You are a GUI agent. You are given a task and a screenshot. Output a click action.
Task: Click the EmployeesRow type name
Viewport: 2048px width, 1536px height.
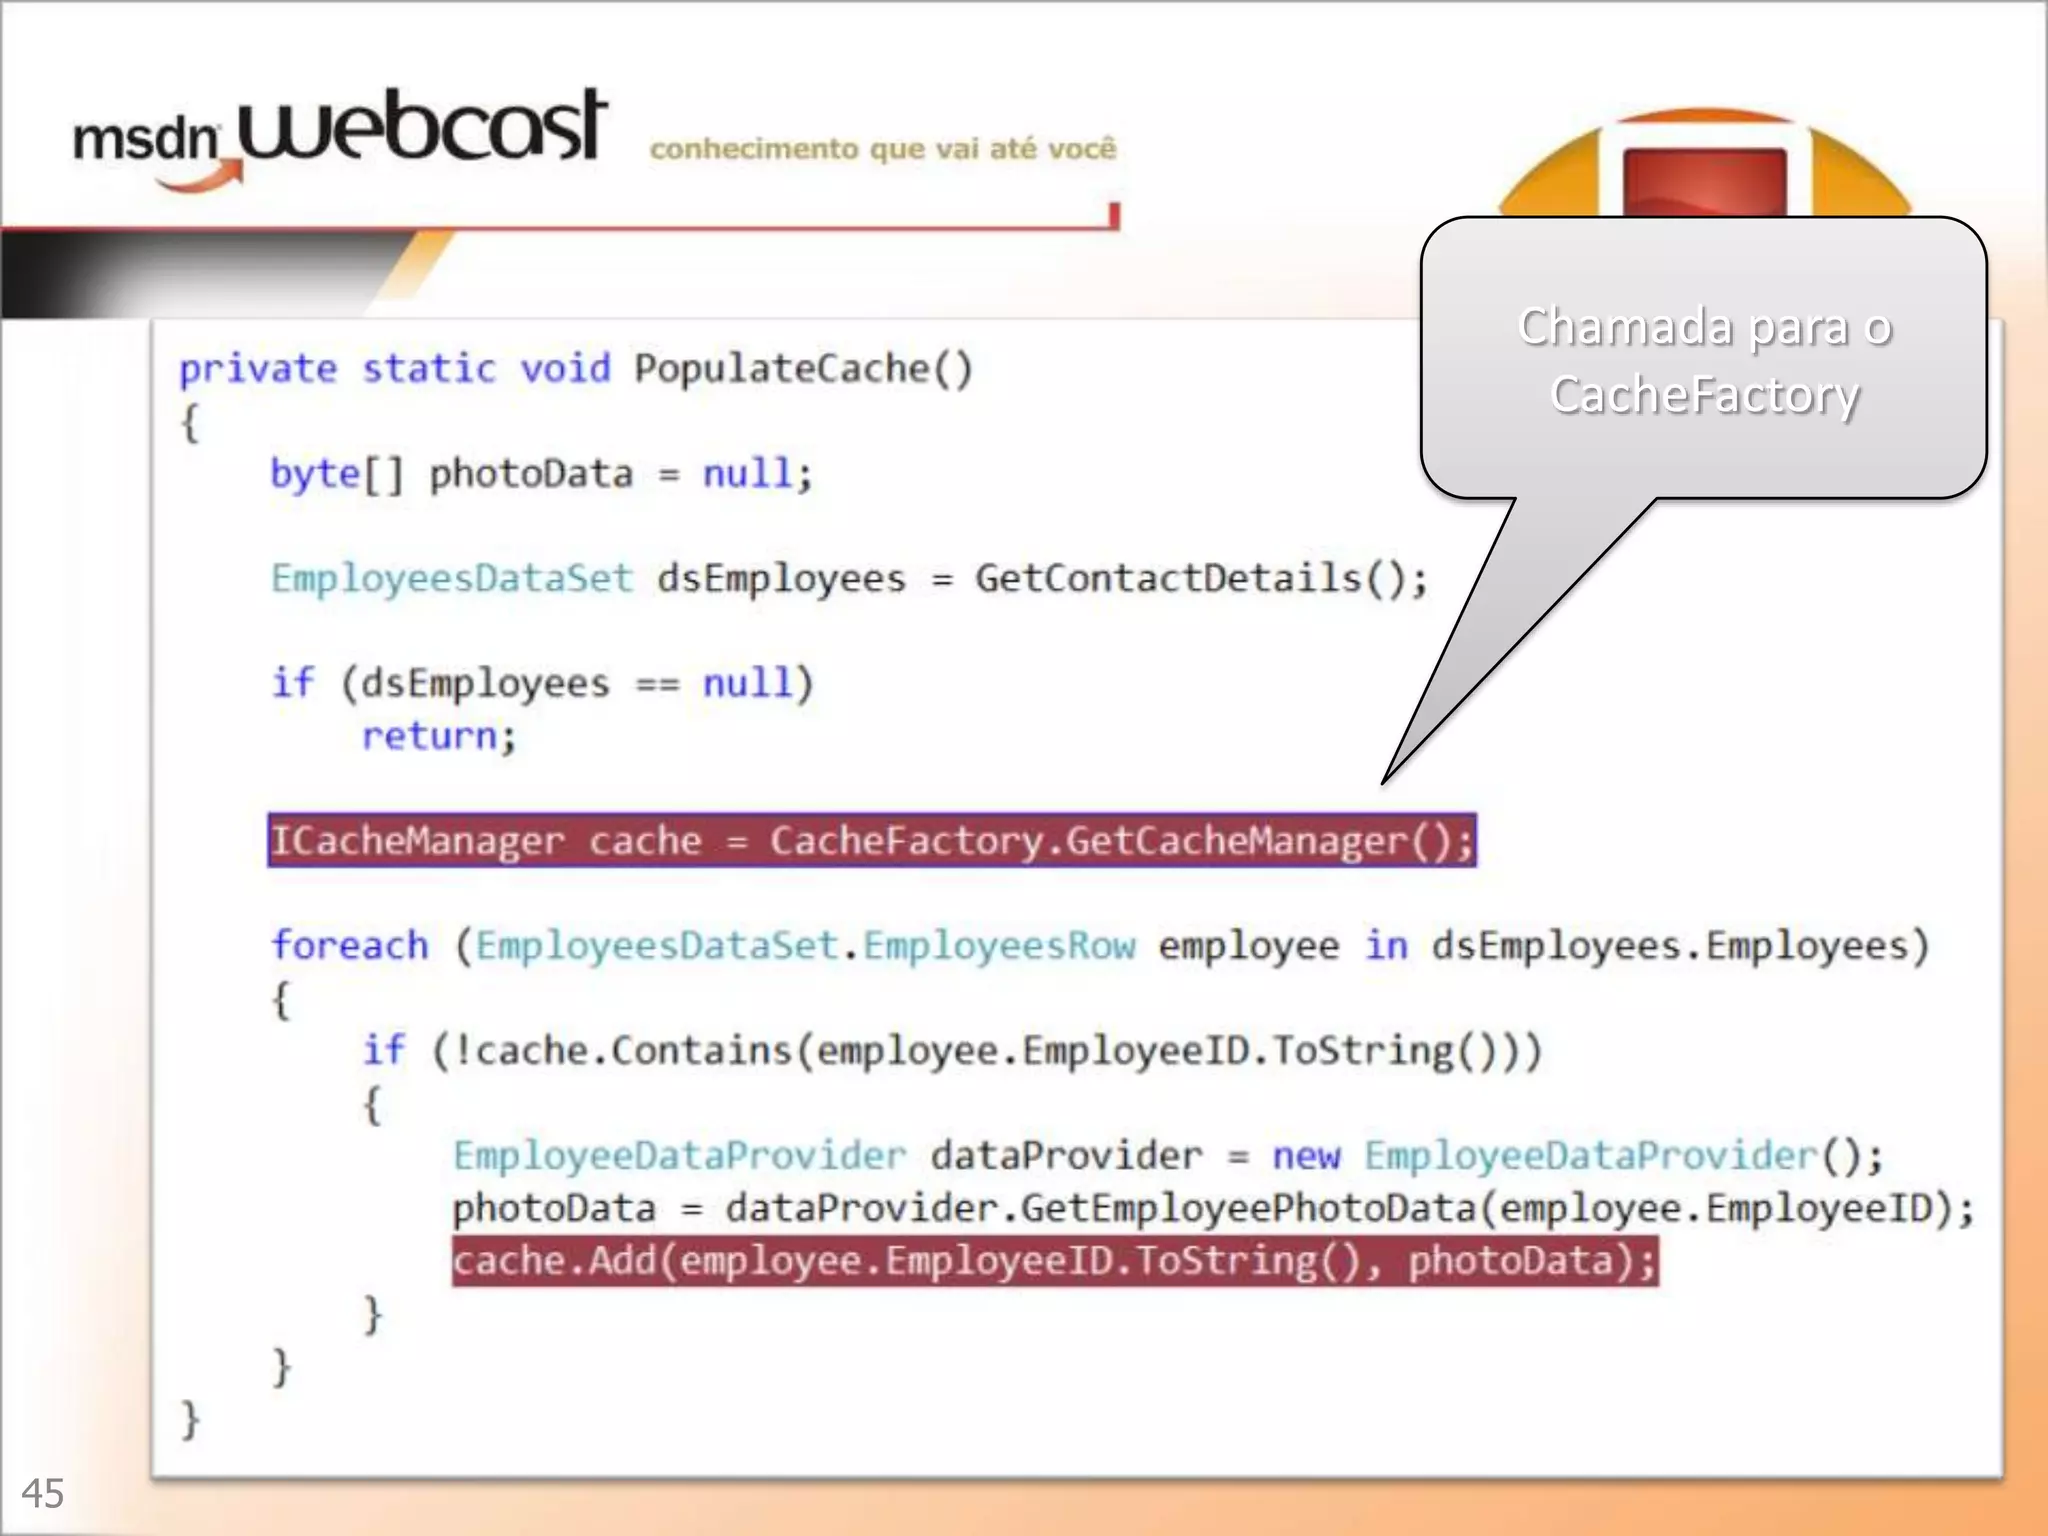pyautogui.click(x=999, y=945)
